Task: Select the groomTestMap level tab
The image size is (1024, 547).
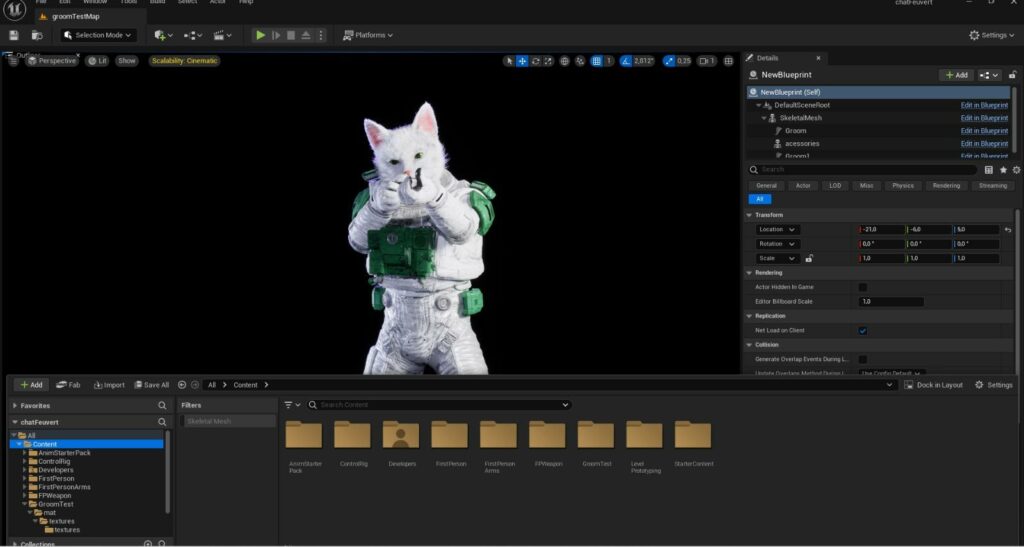Action: point(78,16)
